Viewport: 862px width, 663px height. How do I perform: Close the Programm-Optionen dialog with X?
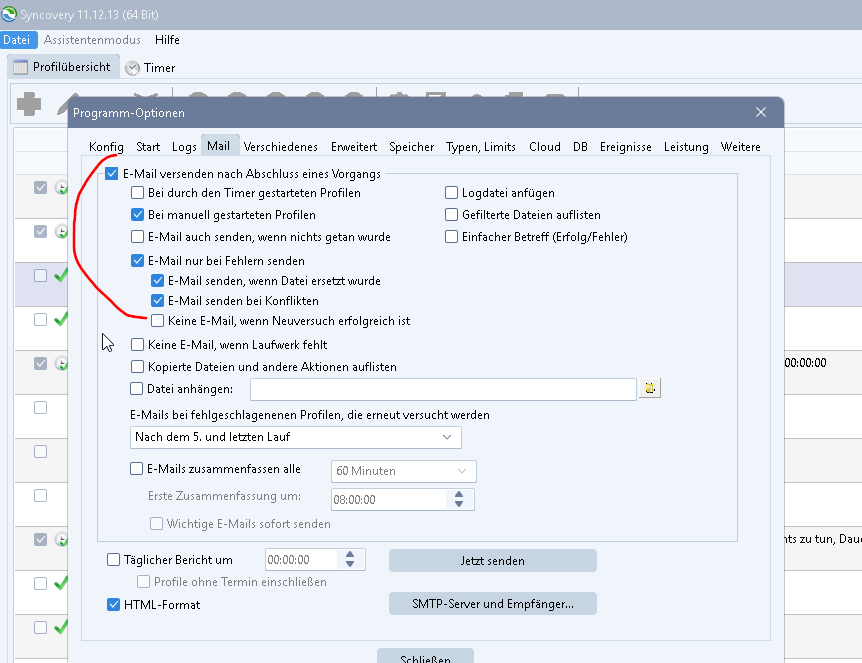[761, 112]
